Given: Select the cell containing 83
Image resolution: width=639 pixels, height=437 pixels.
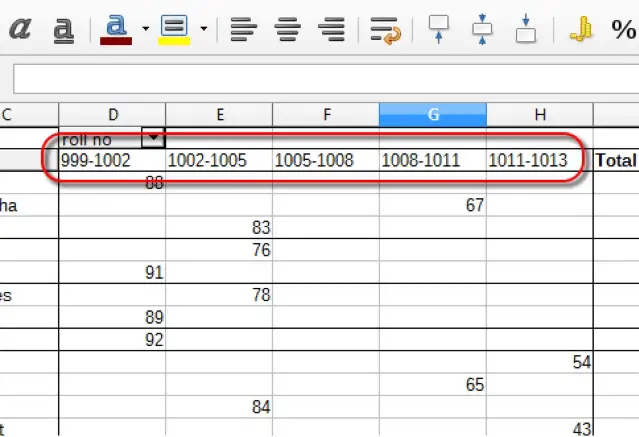Looking at the screenshot, I should pos(219,227).
